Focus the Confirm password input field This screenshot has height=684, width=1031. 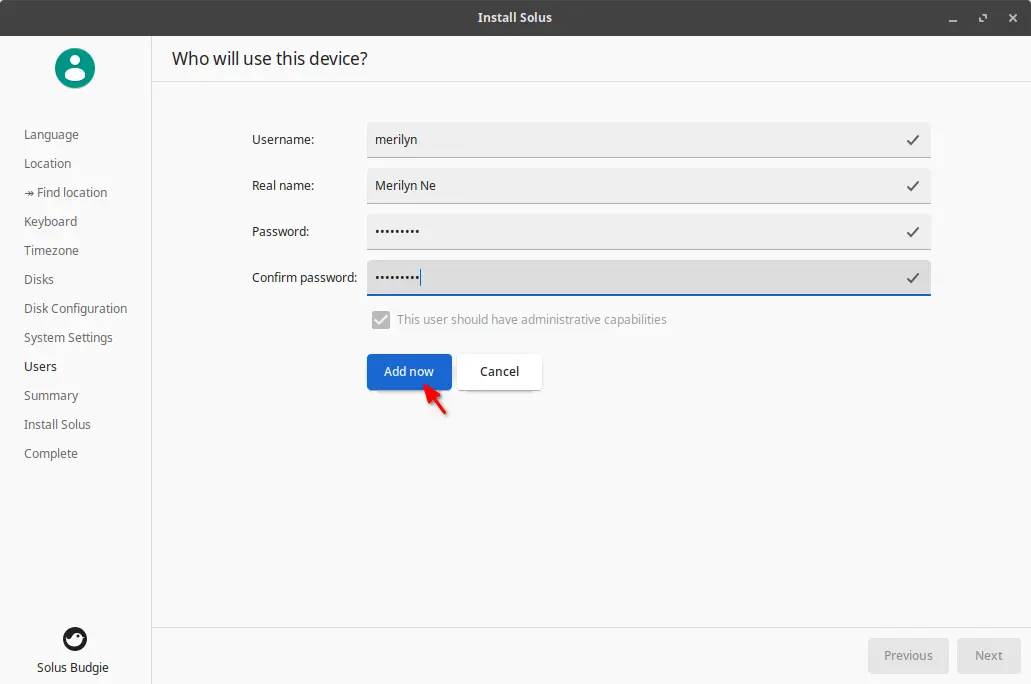point(648,278)
